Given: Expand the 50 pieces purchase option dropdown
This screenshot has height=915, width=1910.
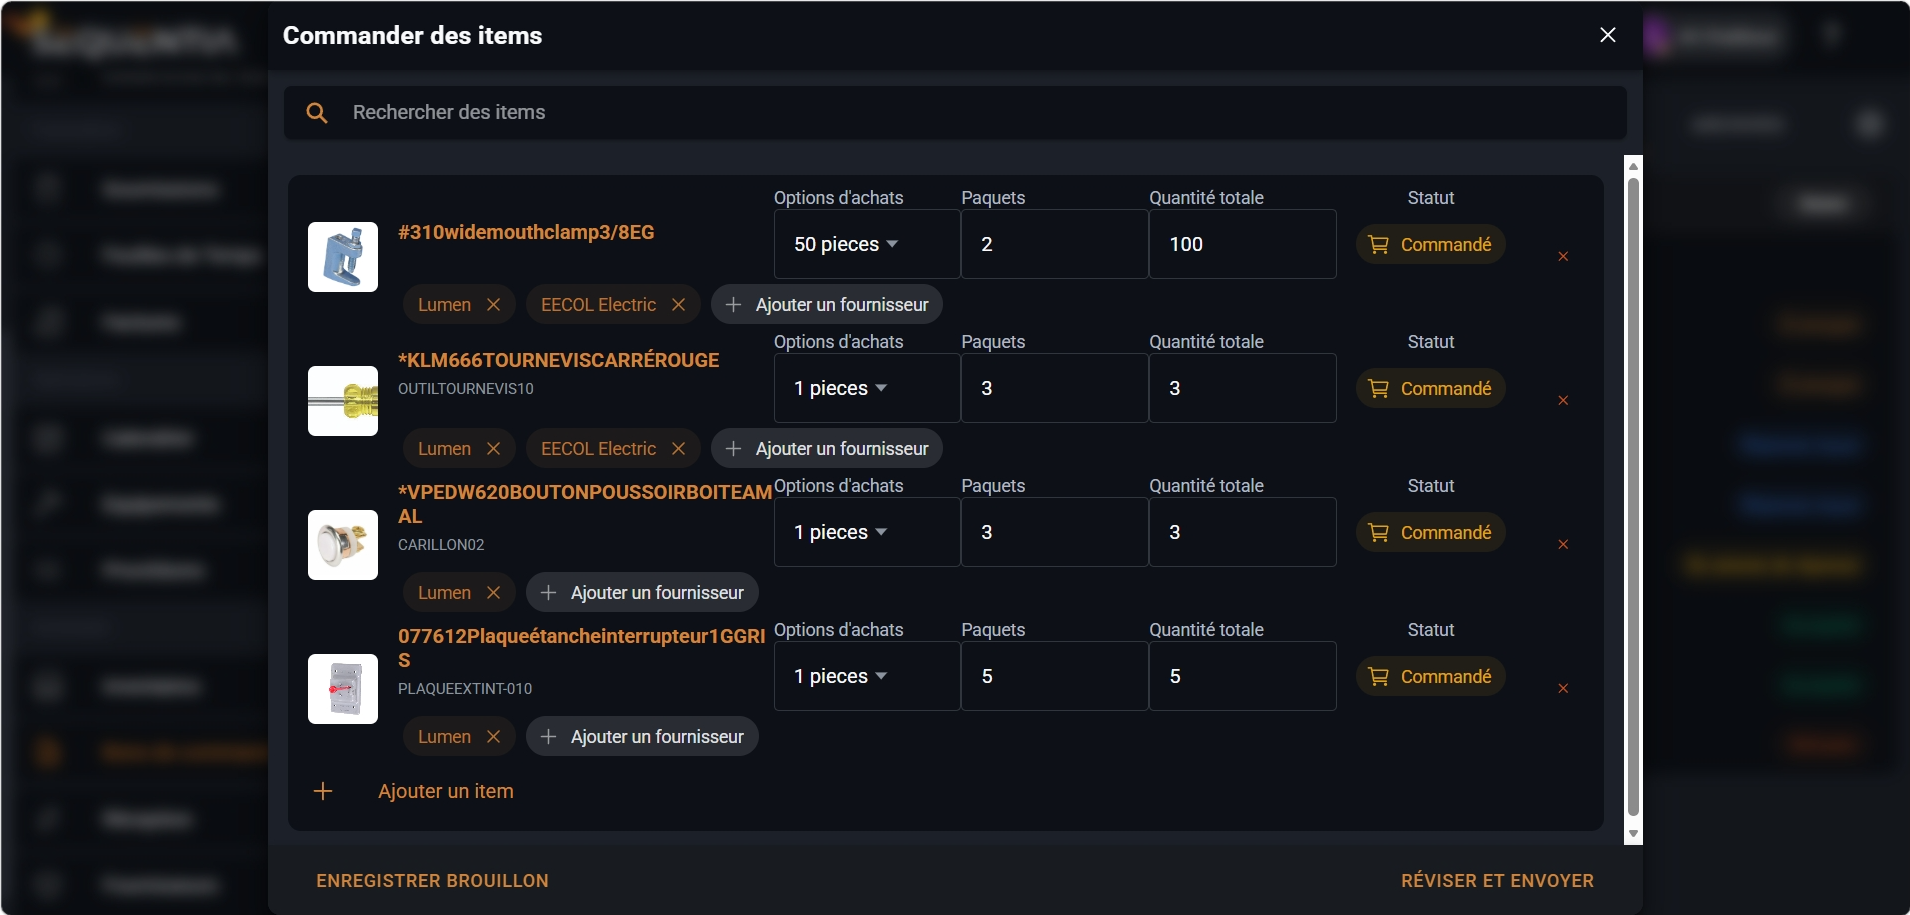Looking at the screenshot, I should point(867,244).
